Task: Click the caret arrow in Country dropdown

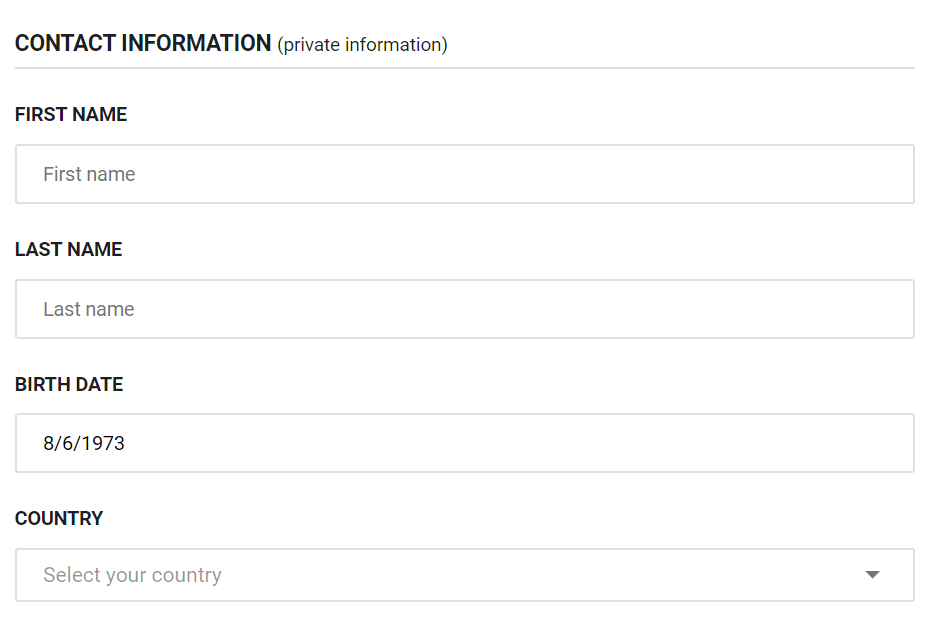Action: point(872,575)
